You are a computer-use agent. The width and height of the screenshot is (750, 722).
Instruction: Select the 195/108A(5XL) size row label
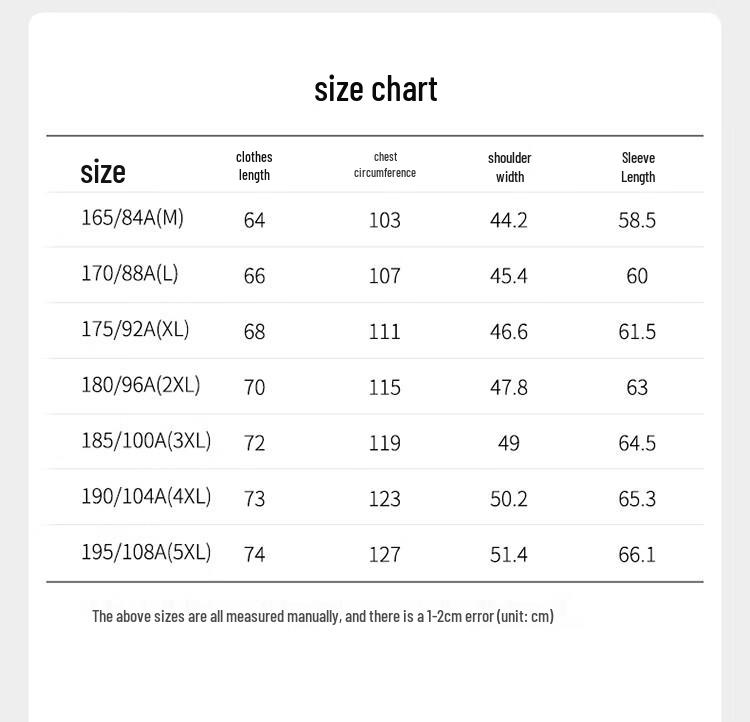tap(146, 552)
